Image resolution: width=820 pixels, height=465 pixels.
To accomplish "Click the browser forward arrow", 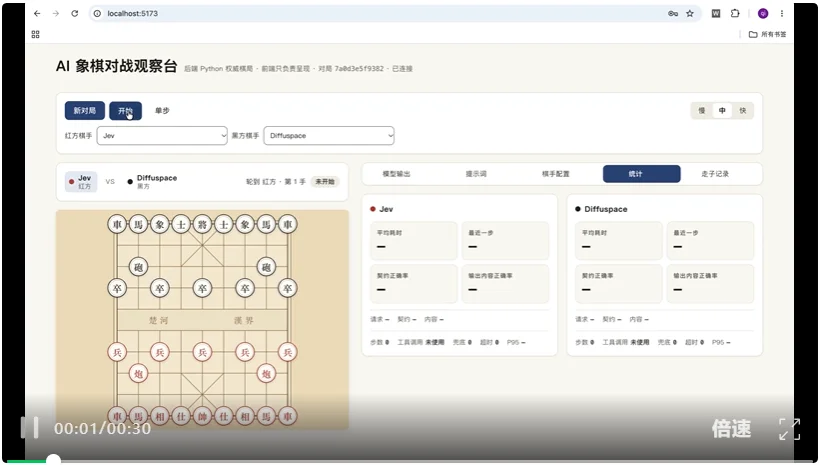I will click(56, 14).
